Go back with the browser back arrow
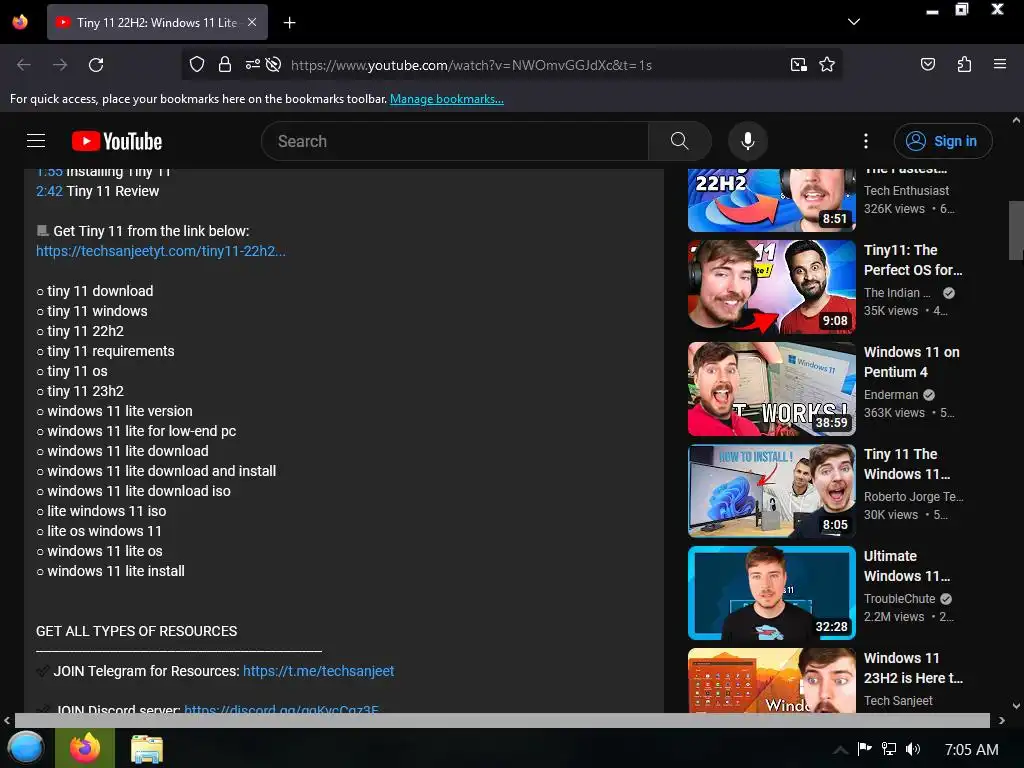1024x768 pixels. pyautogui.click(x=24, y=65)
